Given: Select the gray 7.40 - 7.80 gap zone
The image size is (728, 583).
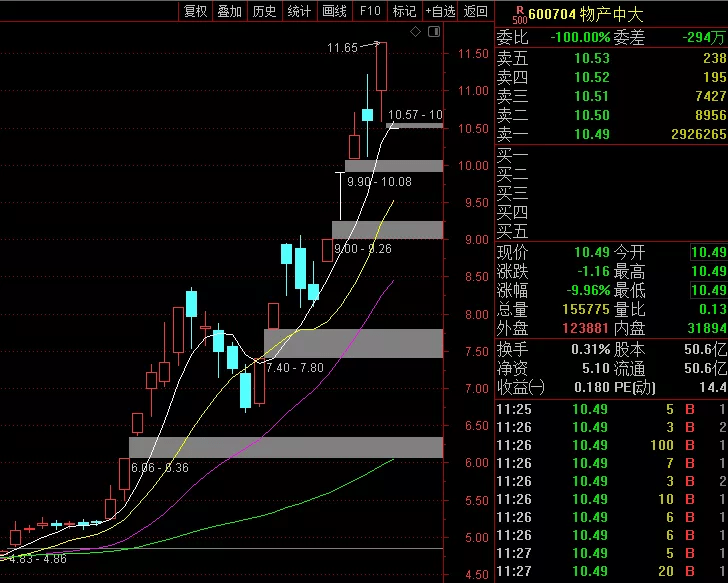Looking at the screenshot, I should [x=353, y=343].
